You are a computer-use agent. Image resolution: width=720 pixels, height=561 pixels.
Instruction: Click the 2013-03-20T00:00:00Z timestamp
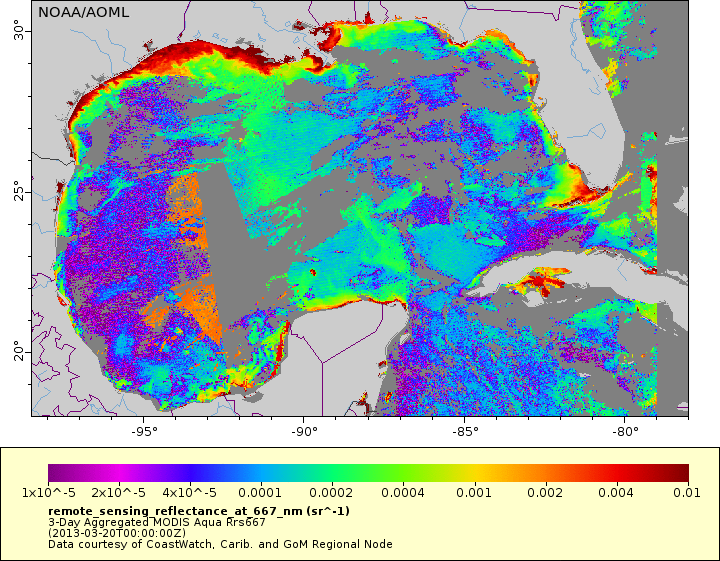tap(117, 533)
